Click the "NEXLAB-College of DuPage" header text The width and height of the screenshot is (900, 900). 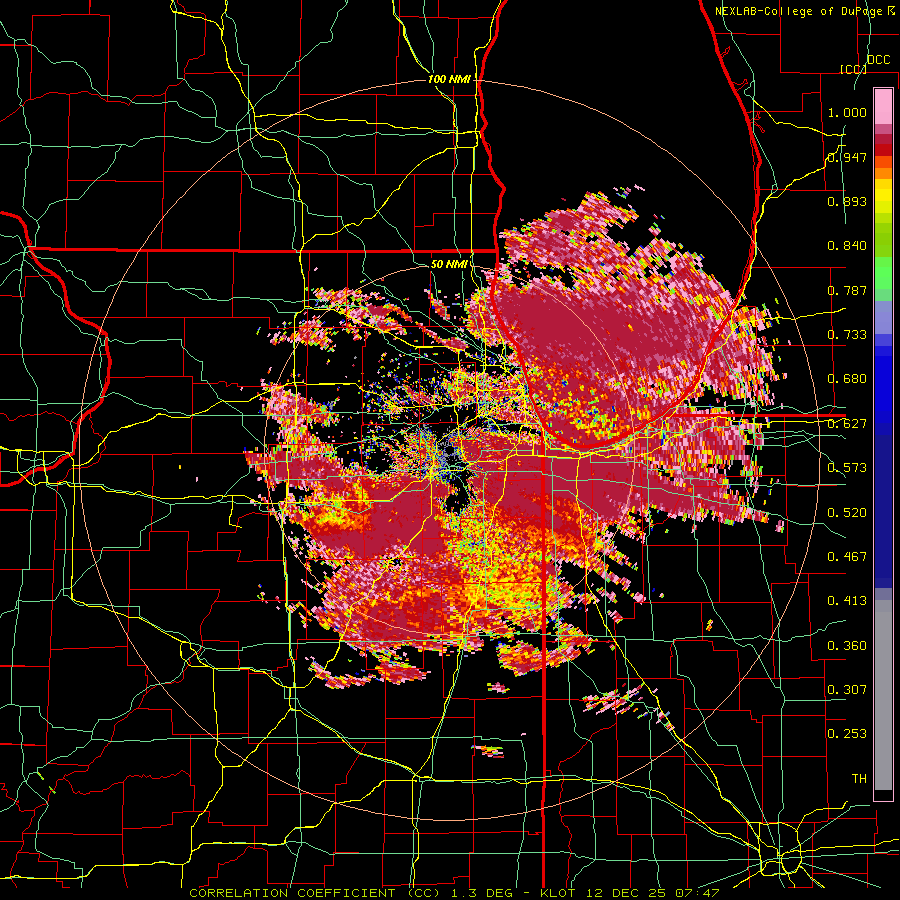pyautogui.click(x=799, y=11)
